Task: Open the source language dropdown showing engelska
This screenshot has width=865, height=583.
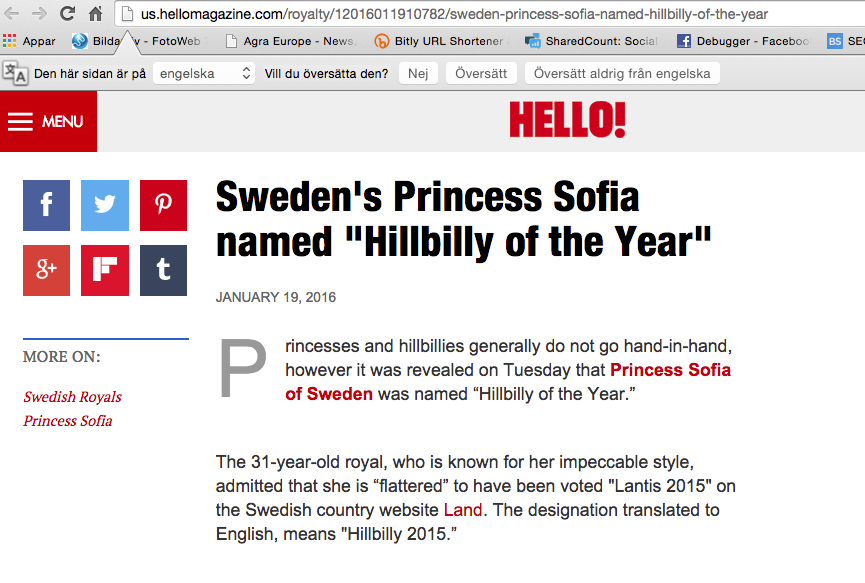Action: point(206,73)
